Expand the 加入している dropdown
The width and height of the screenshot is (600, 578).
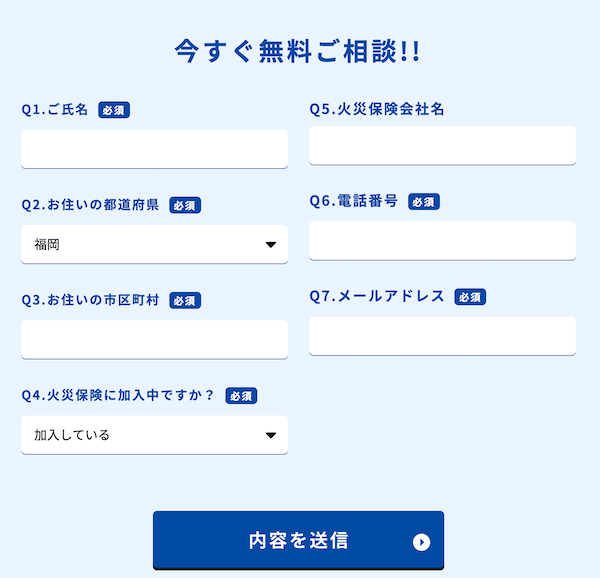tap(154, 435)
